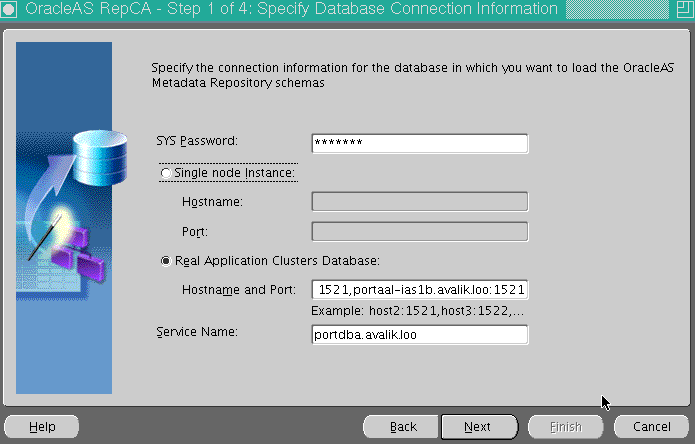Open the window menu icon in title bar
The height and width of the screenshot is (444, 695).
8,9
